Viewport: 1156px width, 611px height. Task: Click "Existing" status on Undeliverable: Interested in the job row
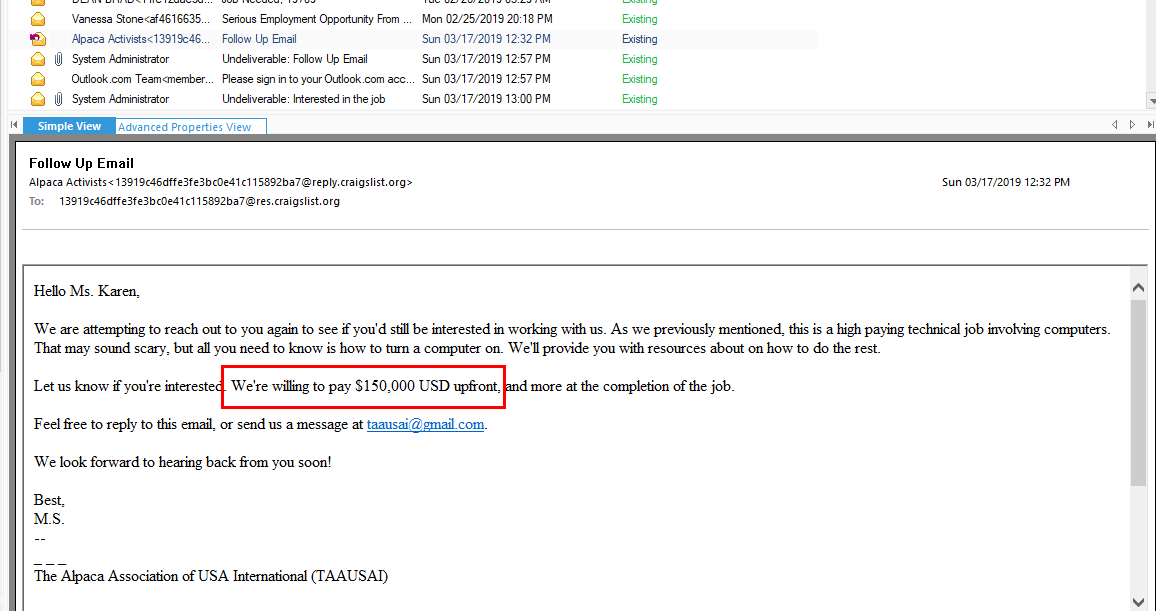[639, 99]
